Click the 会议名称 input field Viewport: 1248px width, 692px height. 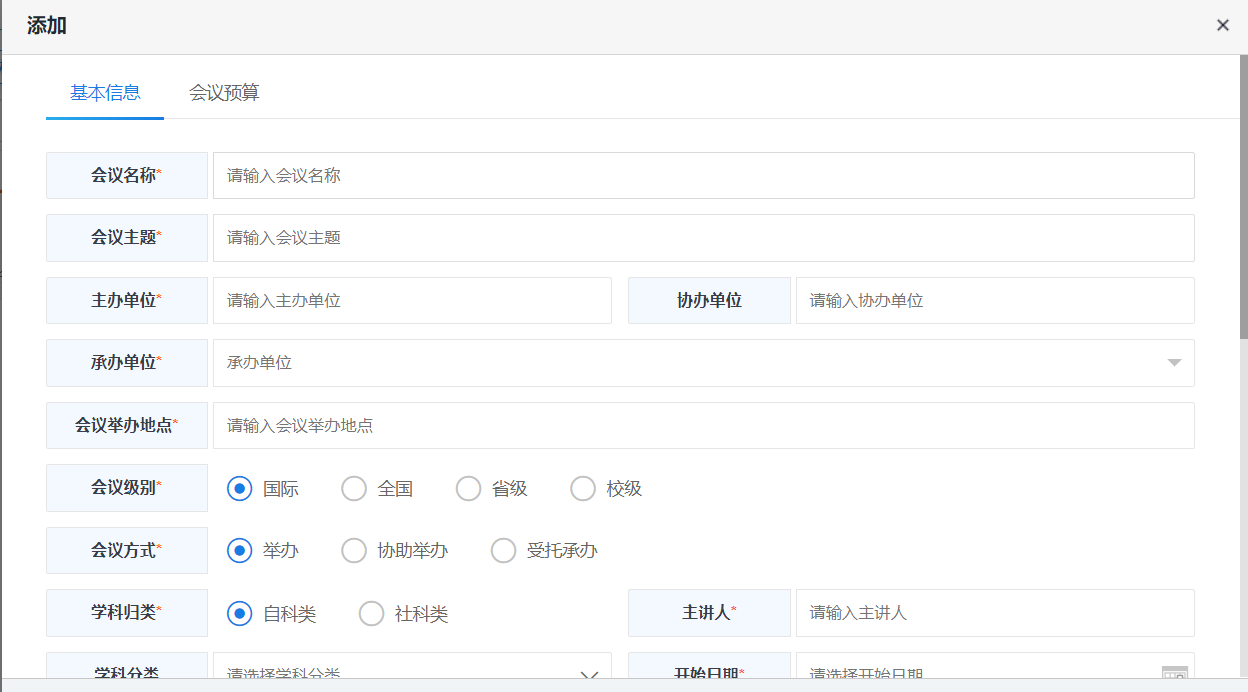click(x=703, y=176)
